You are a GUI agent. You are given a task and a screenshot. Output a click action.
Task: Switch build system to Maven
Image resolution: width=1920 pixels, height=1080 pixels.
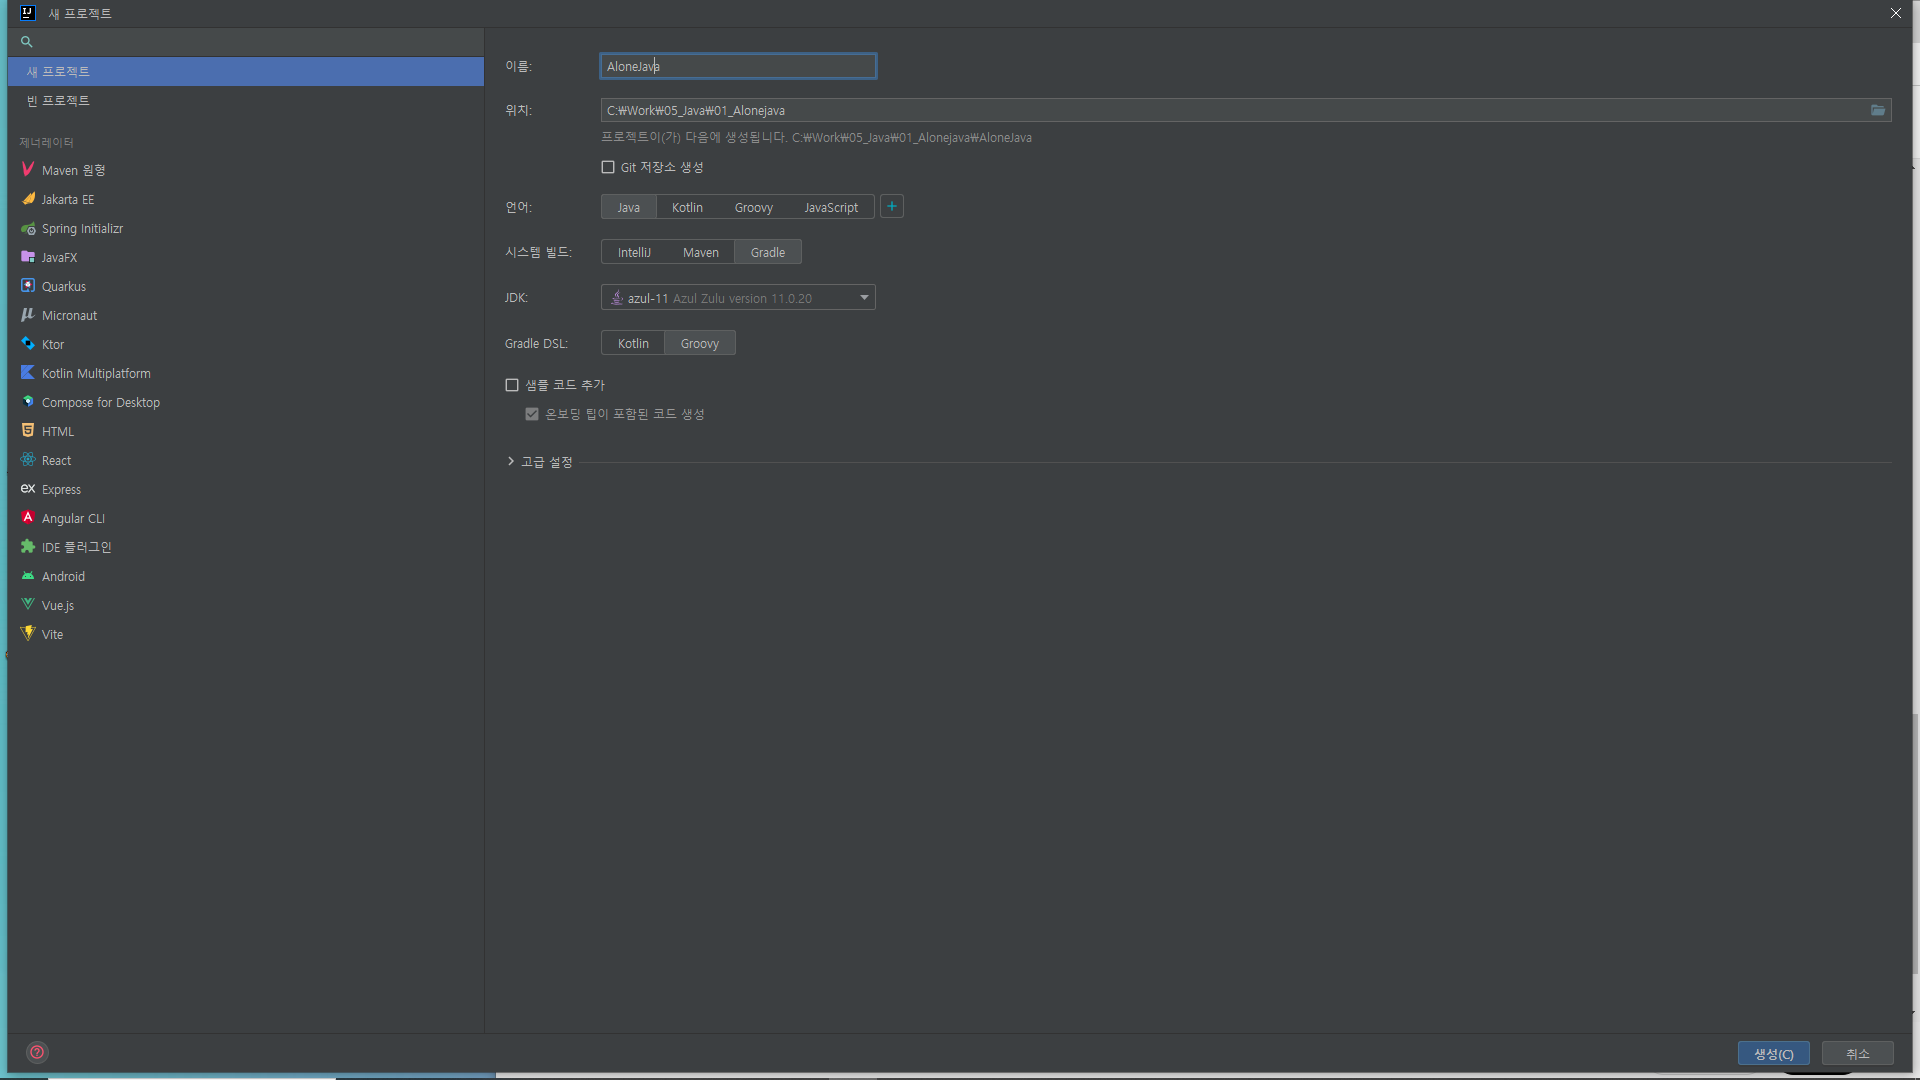[x=700, y=252]
